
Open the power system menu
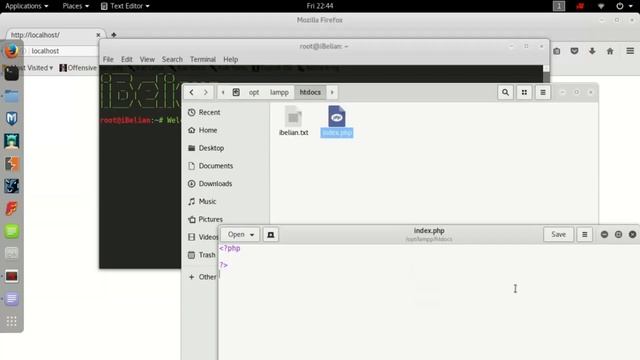click(624, 6)
